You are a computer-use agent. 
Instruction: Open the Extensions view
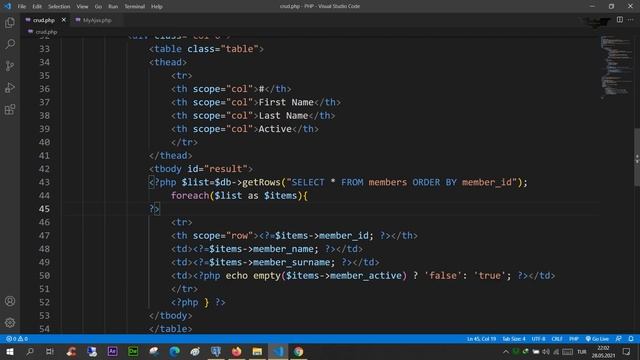(10, 109)
